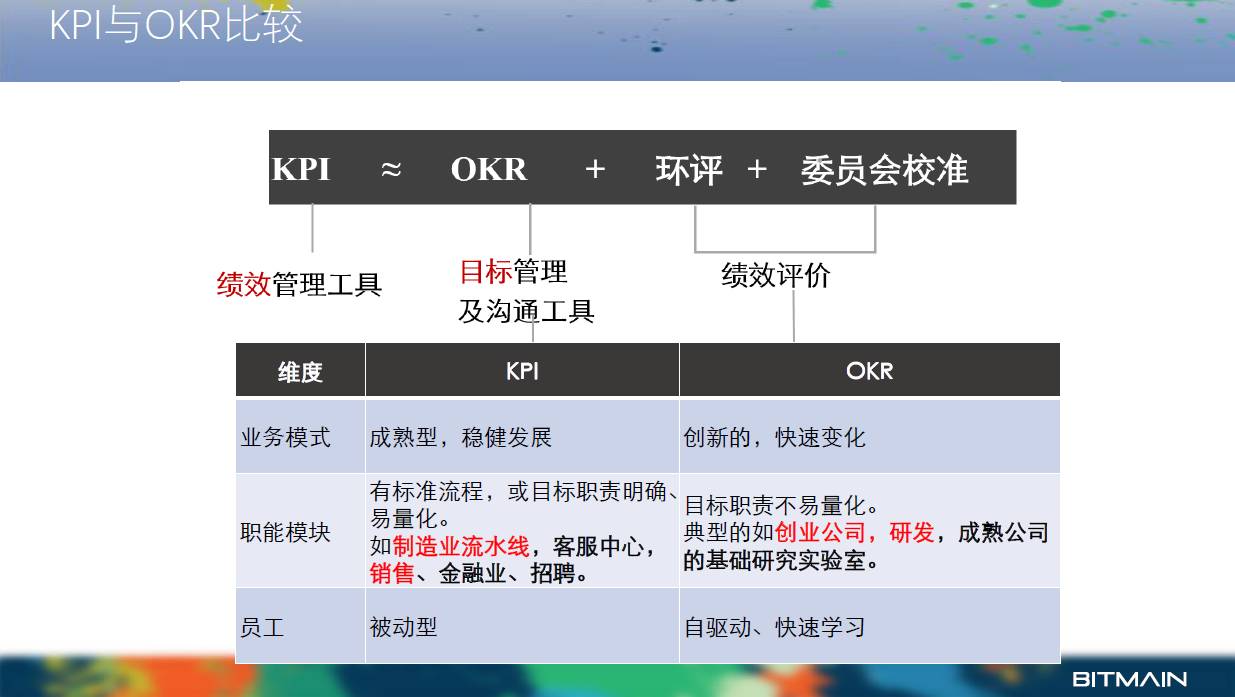Click the BITMAIN logo
This screenshot has height=697, width=1235.
(x=1129, y=679)
